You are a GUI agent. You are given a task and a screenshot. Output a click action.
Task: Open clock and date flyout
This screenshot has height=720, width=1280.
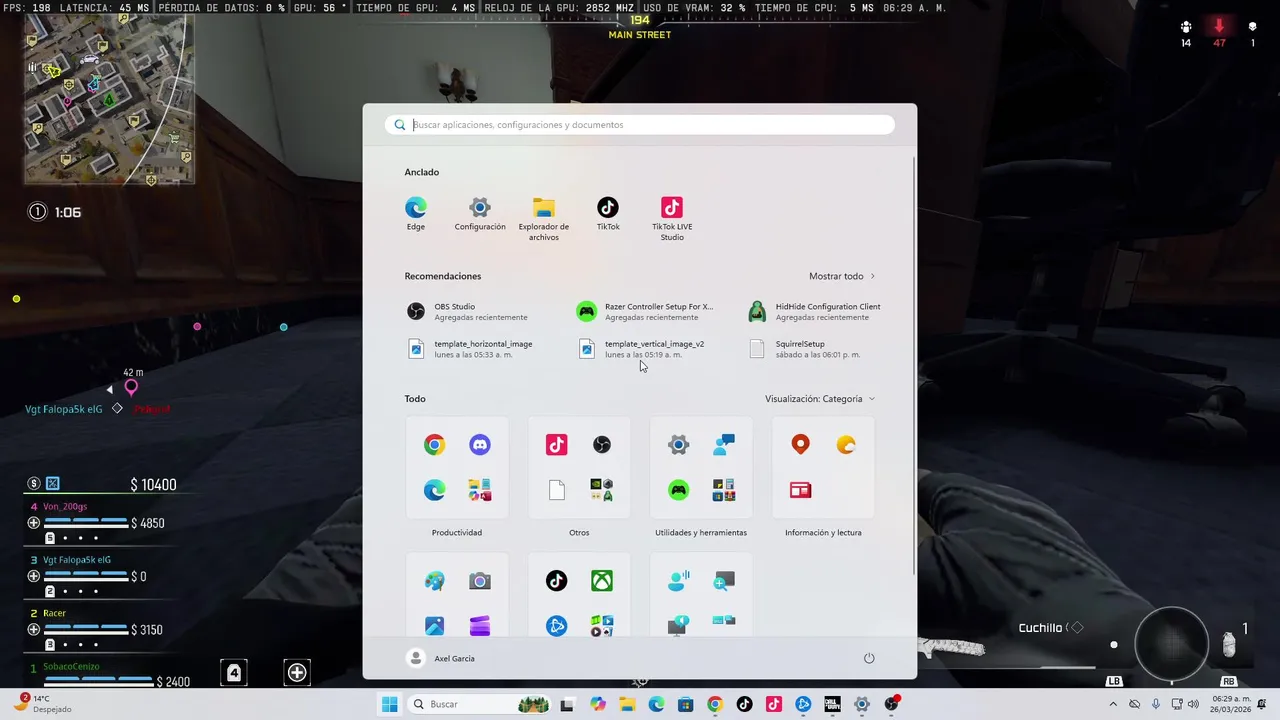[x=1230, y=704]
